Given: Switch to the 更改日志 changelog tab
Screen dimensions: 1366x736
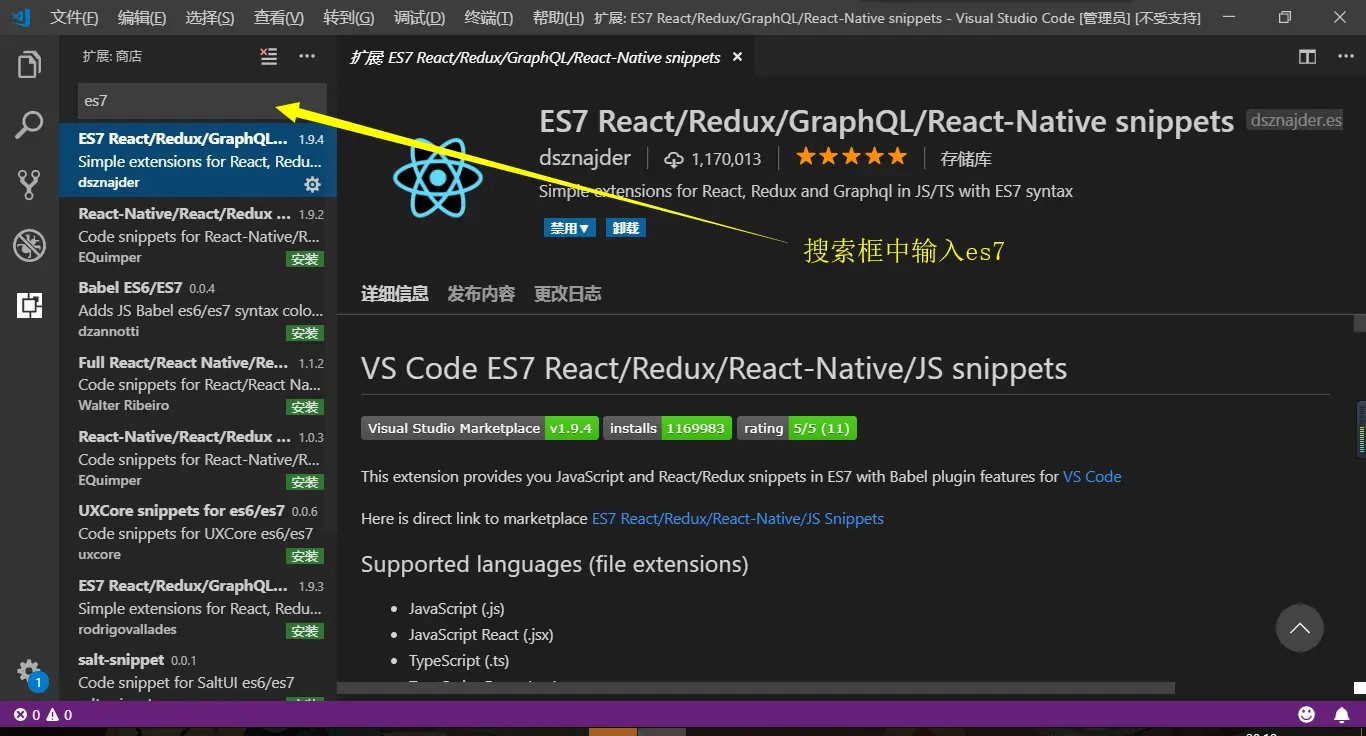Looking at the screenshot, I should [x=567, y=293].
